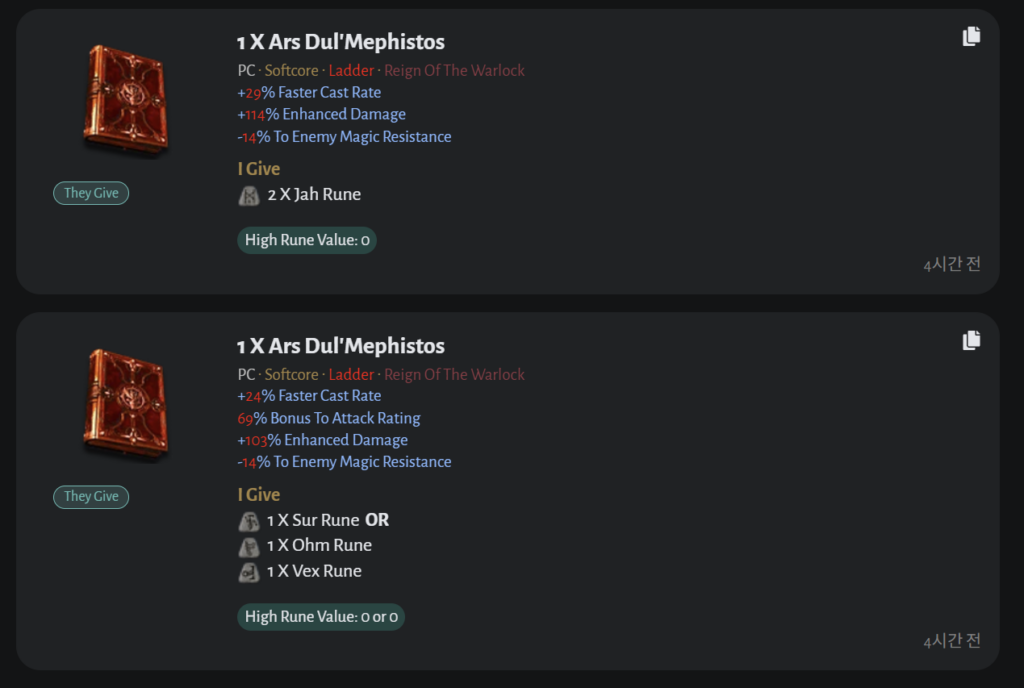Open the Ars Dul'Mephistos image with 24% cast rate

click(125, 404)
